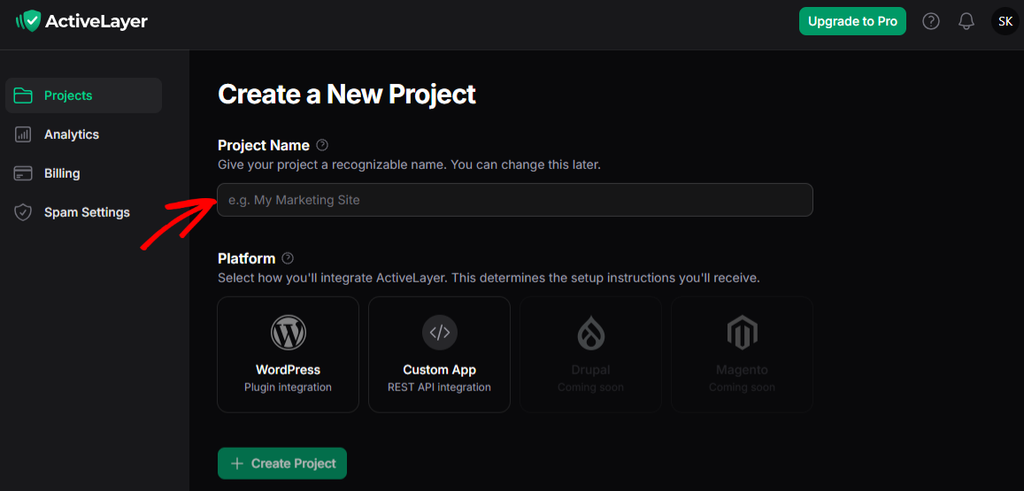This screenshot has height=491, width=1024.
Task: Click 'Coming soon' text under Drupal
Action: coord(590,387)
